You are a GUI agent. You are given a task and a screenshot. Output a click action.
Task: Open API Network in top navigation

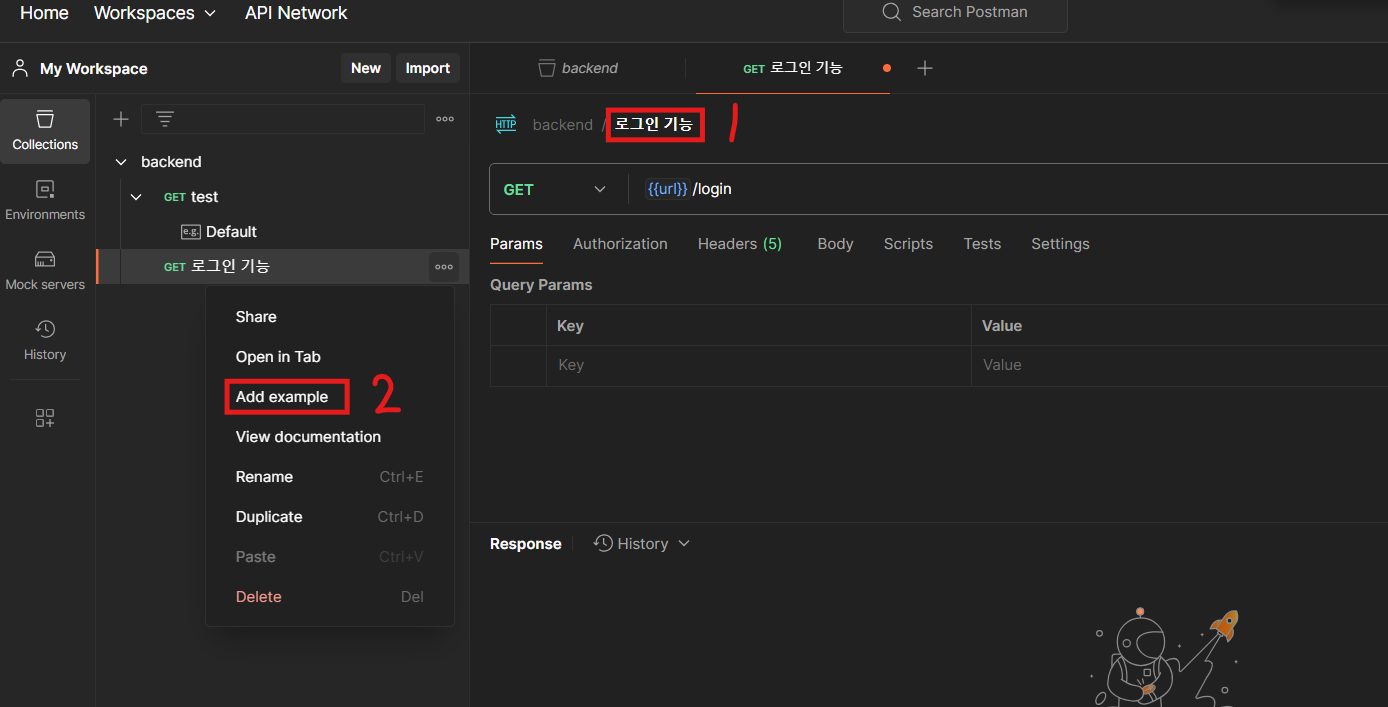pyautogui.click(x=296, y=13)
